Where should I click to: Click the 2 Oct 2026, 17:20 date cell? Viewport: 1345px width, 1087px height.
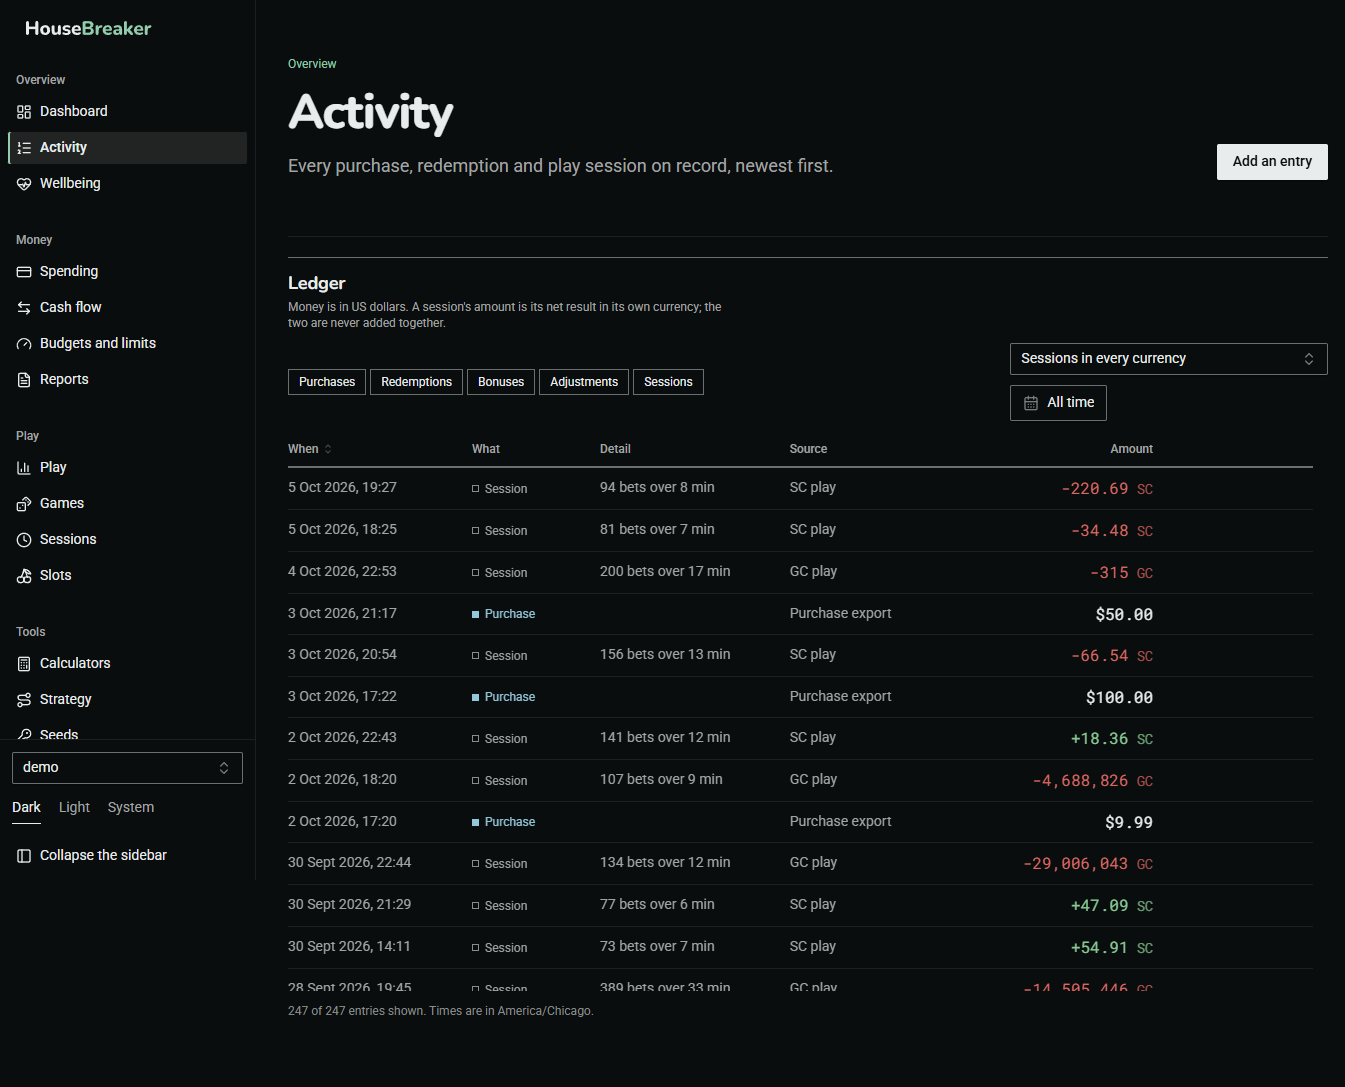click(x=342, y=821)
